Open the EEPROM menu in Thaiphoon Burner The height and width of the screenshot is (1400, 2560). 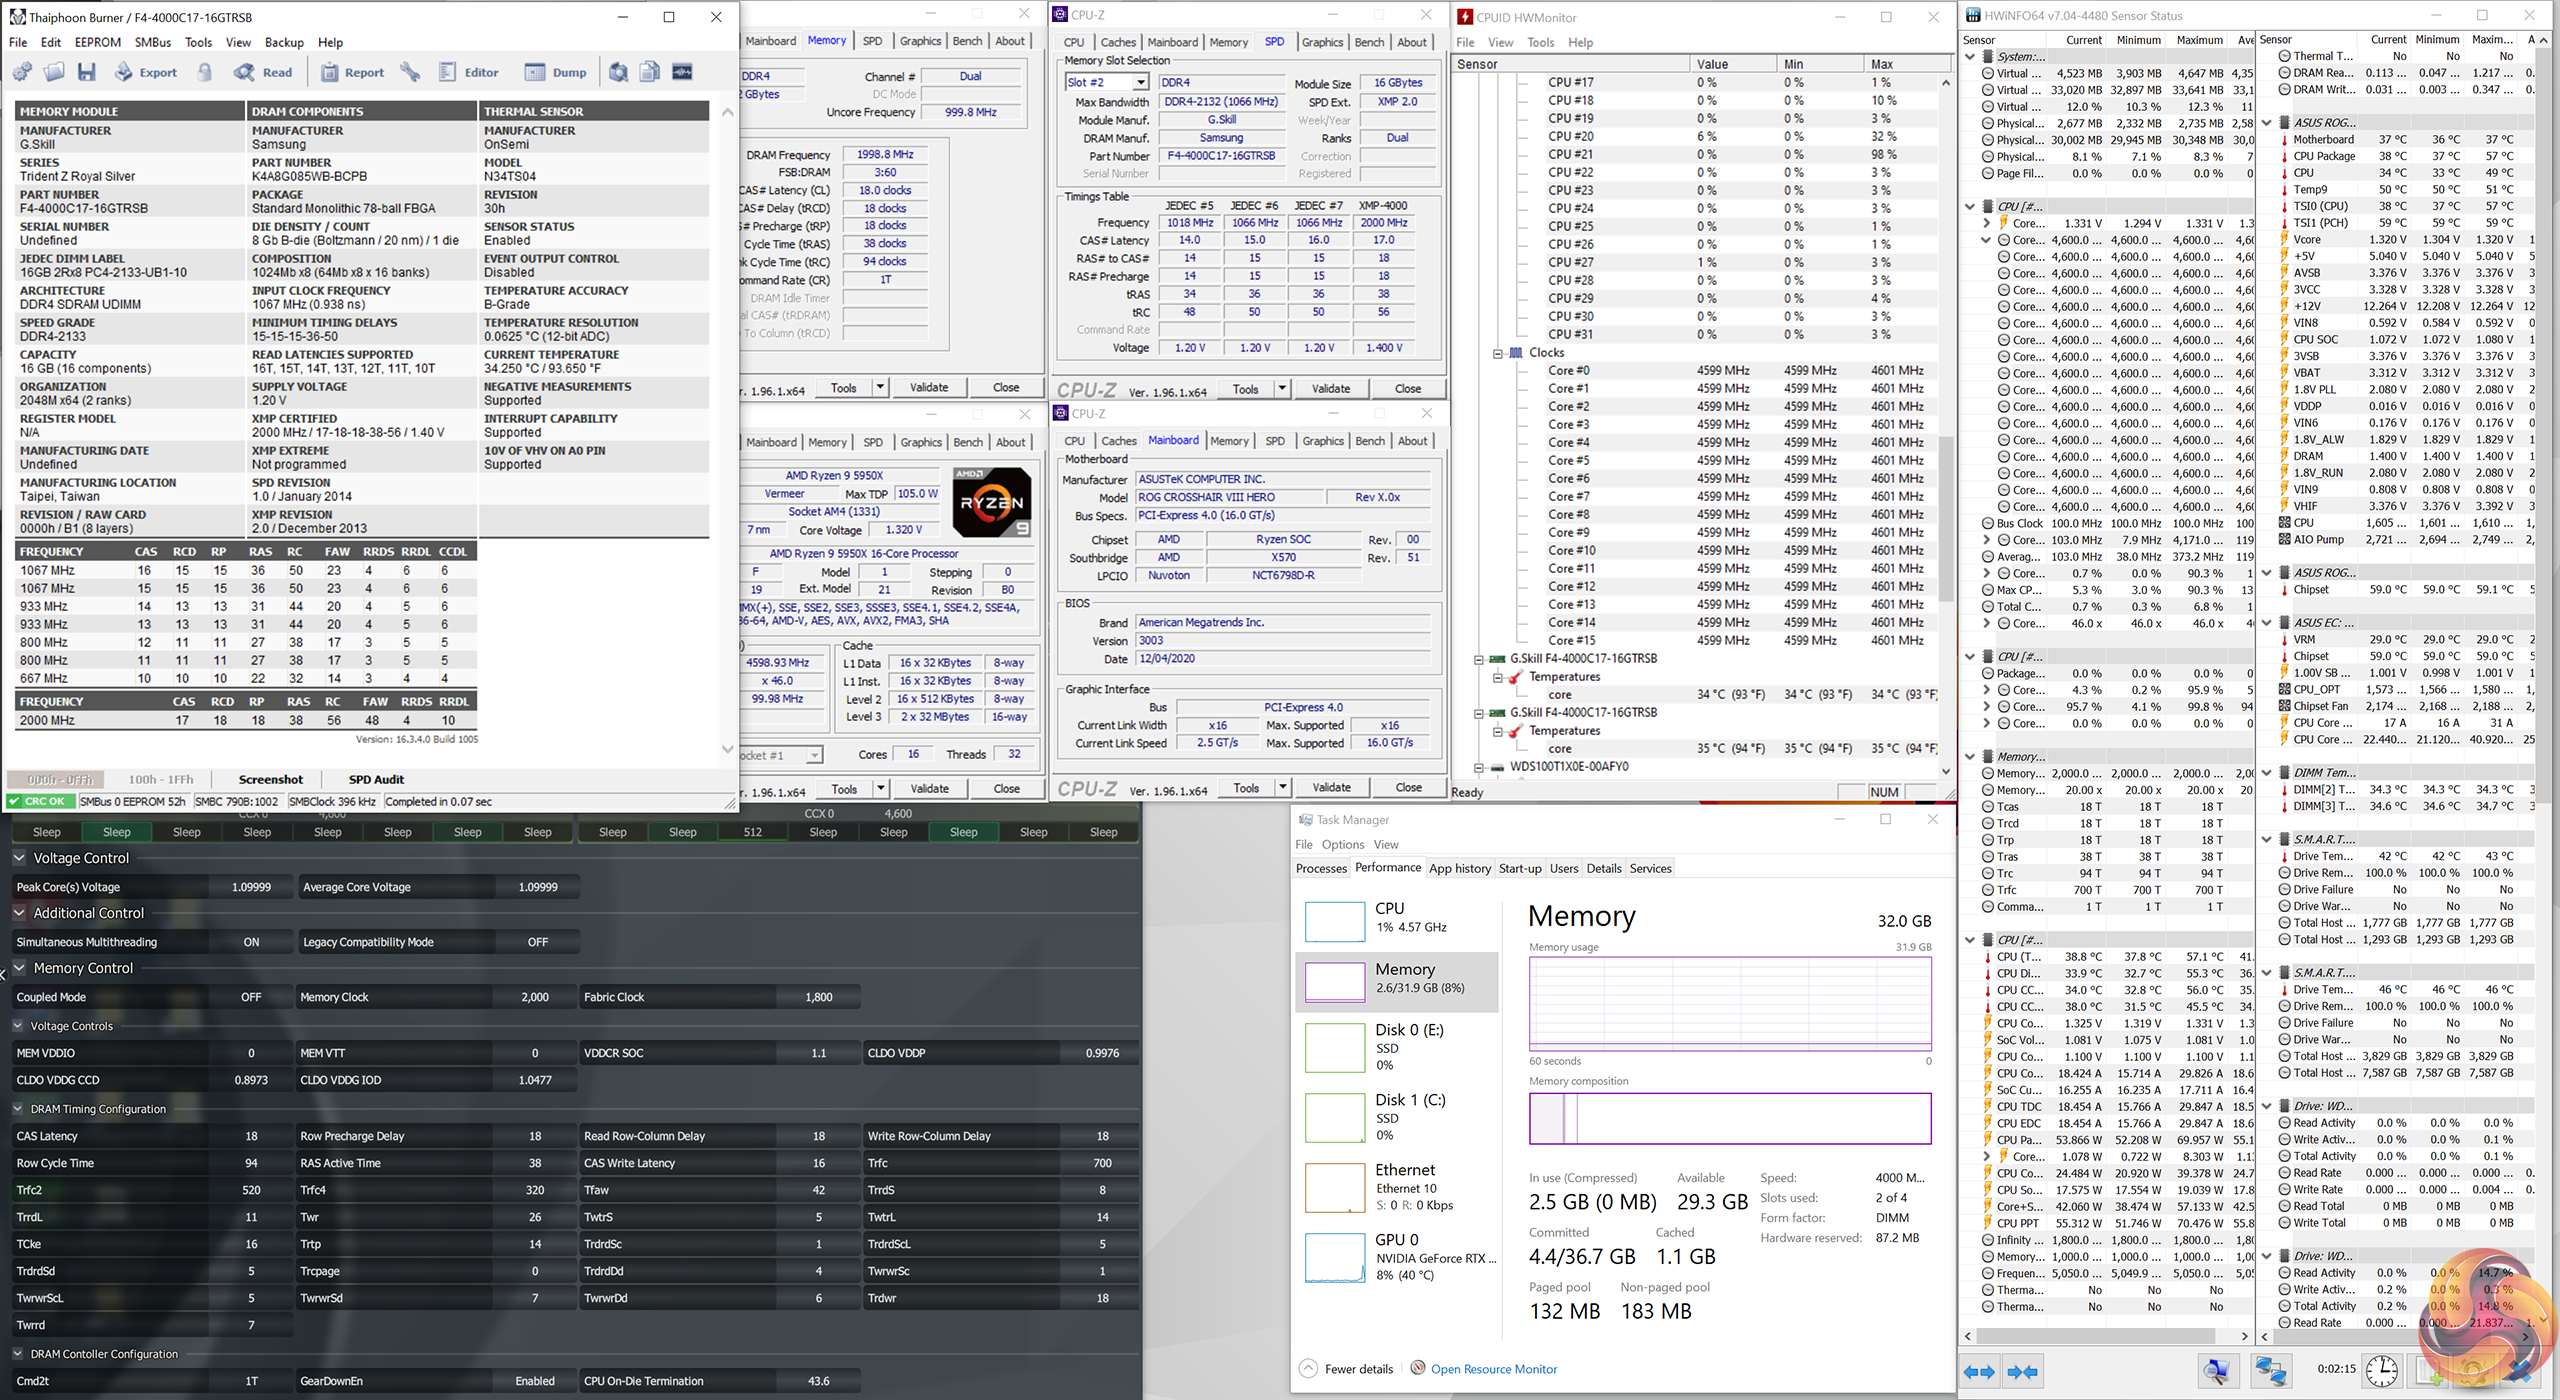(x=97, y=42)
